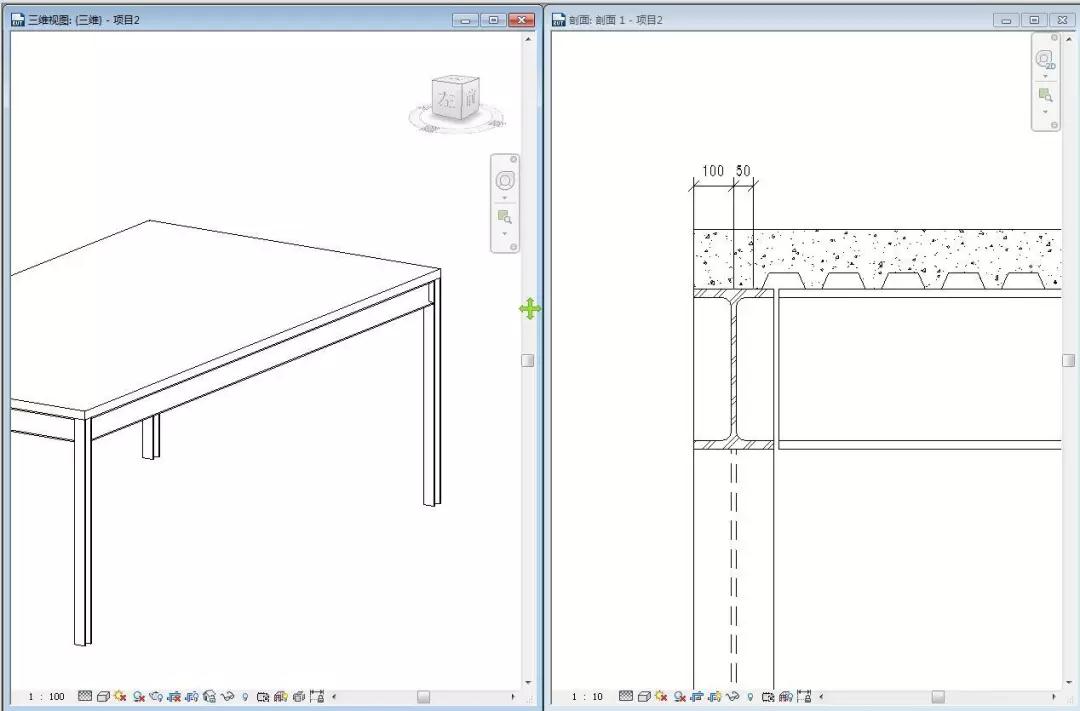Reveal hidden elements in section view
Viewport: 1080px width, 711px height.
click(x=750, y=697)
